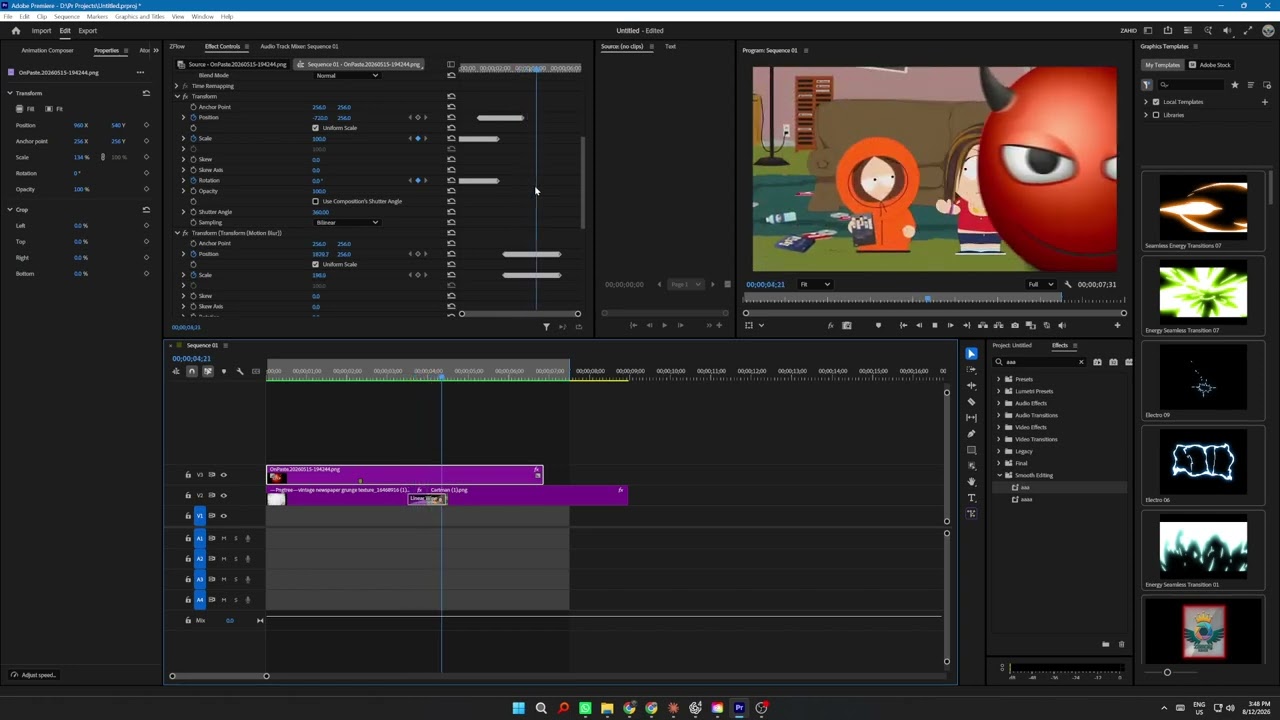
Task: Click Export Frame camera icon
Action: click(x=1014, y=325)
